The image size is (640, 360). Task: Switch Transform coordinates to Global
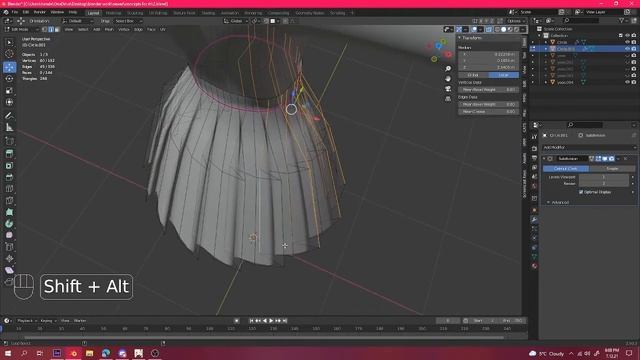point(473,75)
